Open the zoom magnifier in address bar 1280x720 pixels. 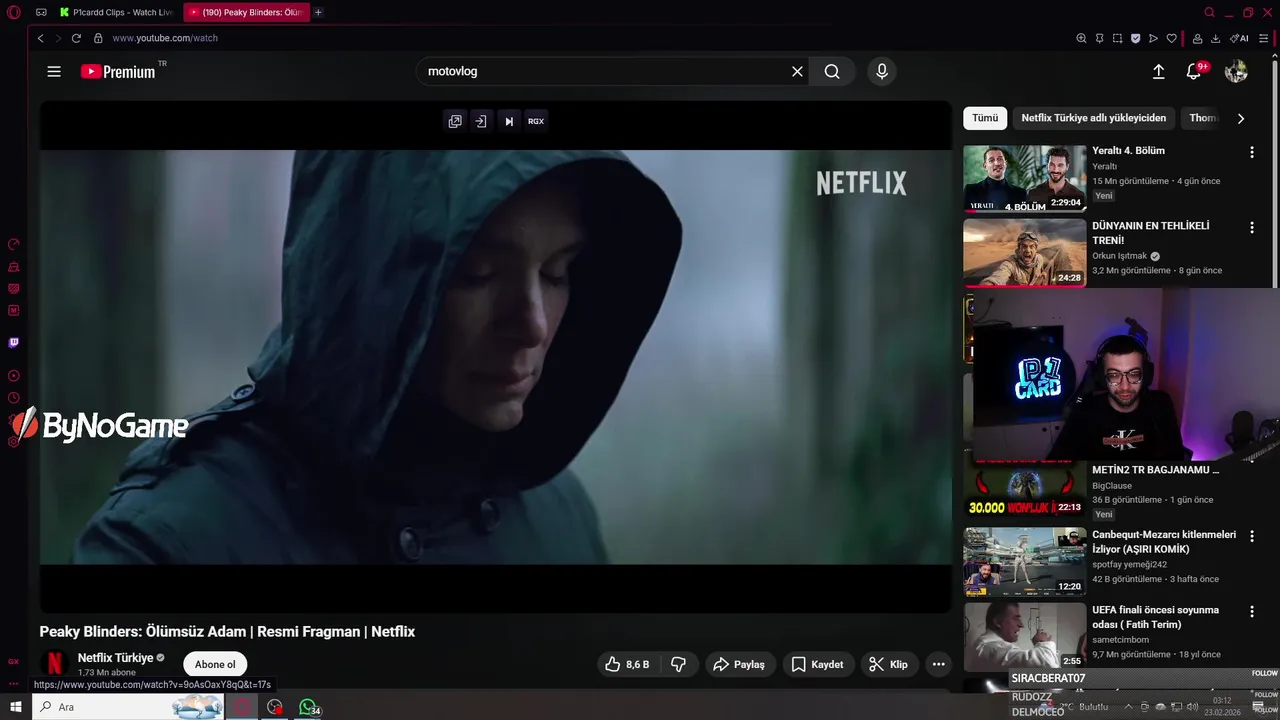[x=1081, y=38]
